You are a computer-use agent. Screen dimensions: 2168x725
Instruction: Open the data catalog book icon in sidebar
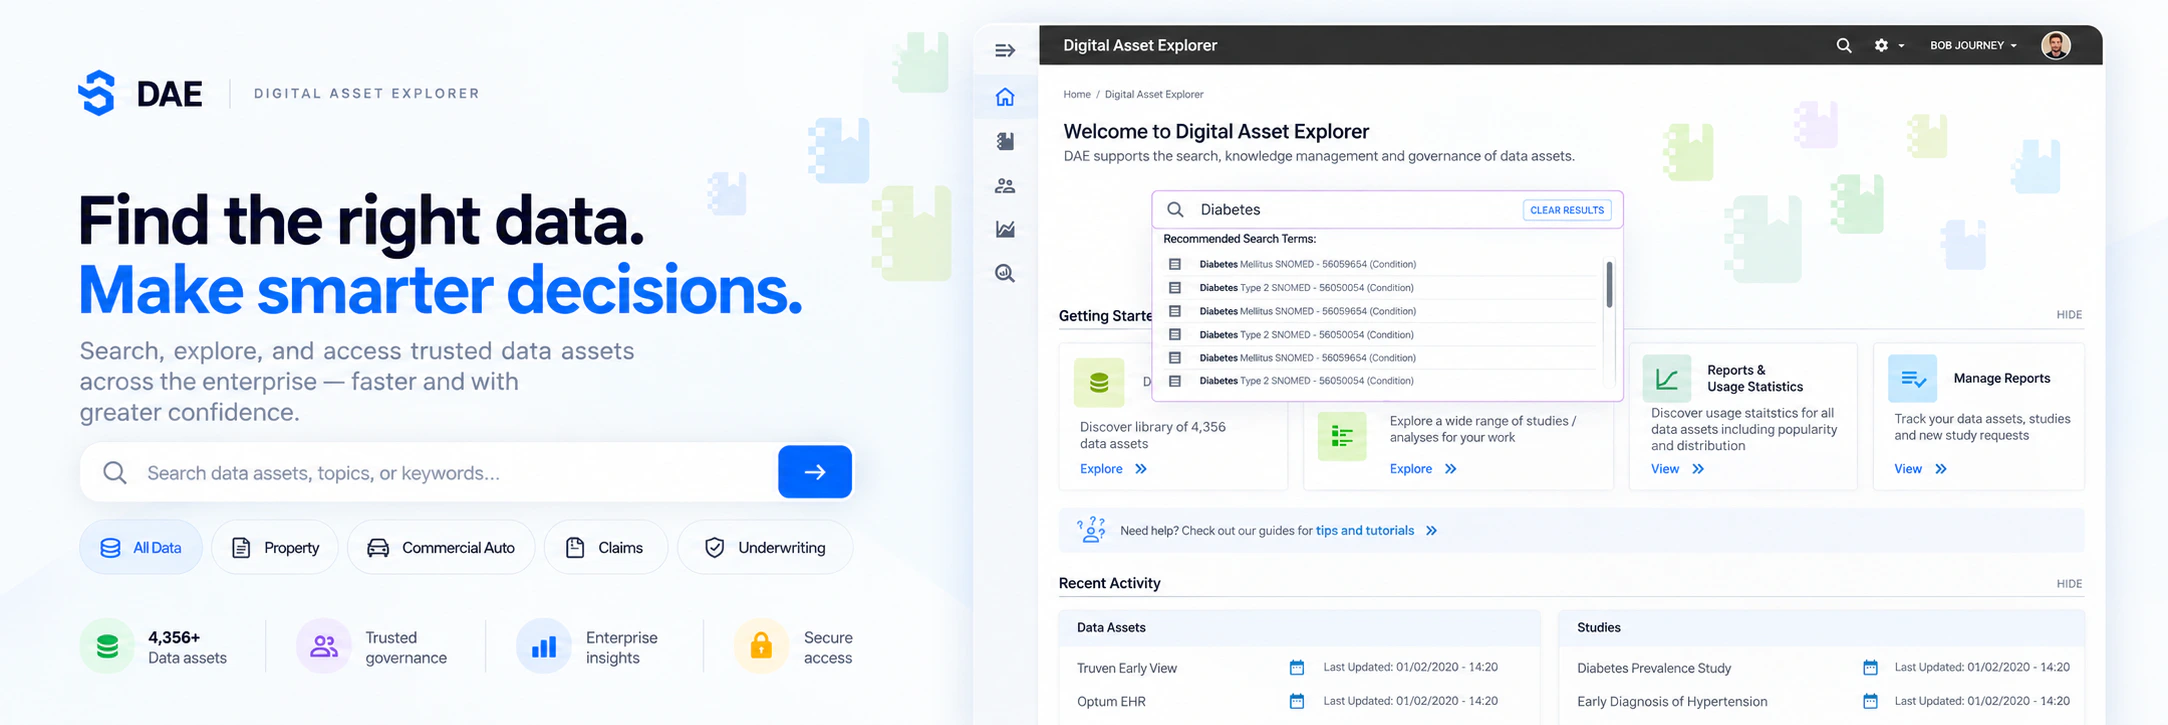pos(1005,141)
